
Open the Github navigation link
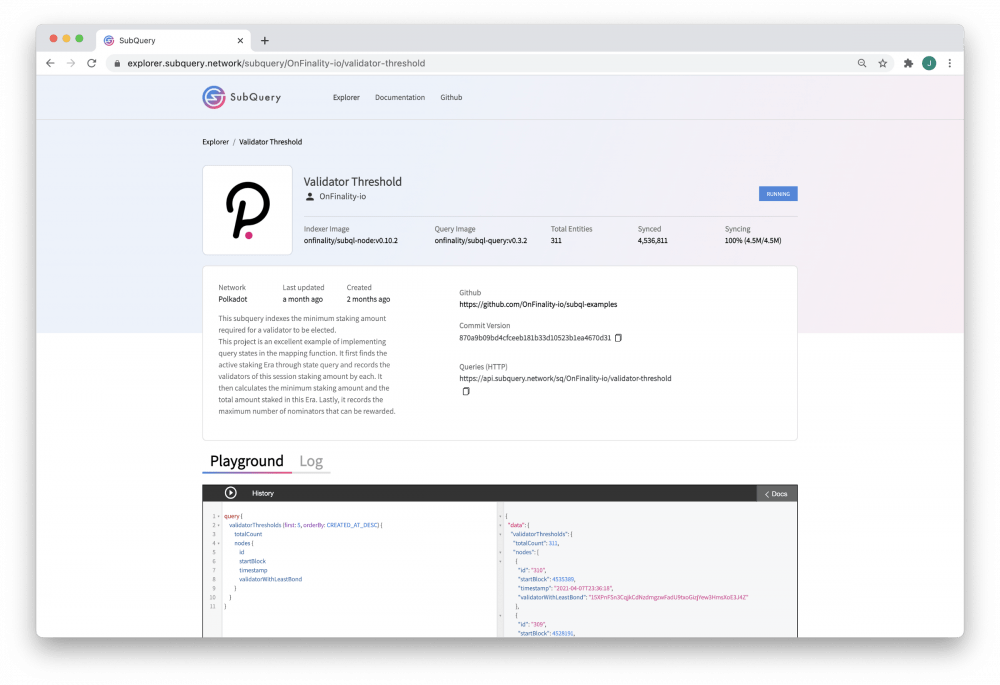click(451, 98)
